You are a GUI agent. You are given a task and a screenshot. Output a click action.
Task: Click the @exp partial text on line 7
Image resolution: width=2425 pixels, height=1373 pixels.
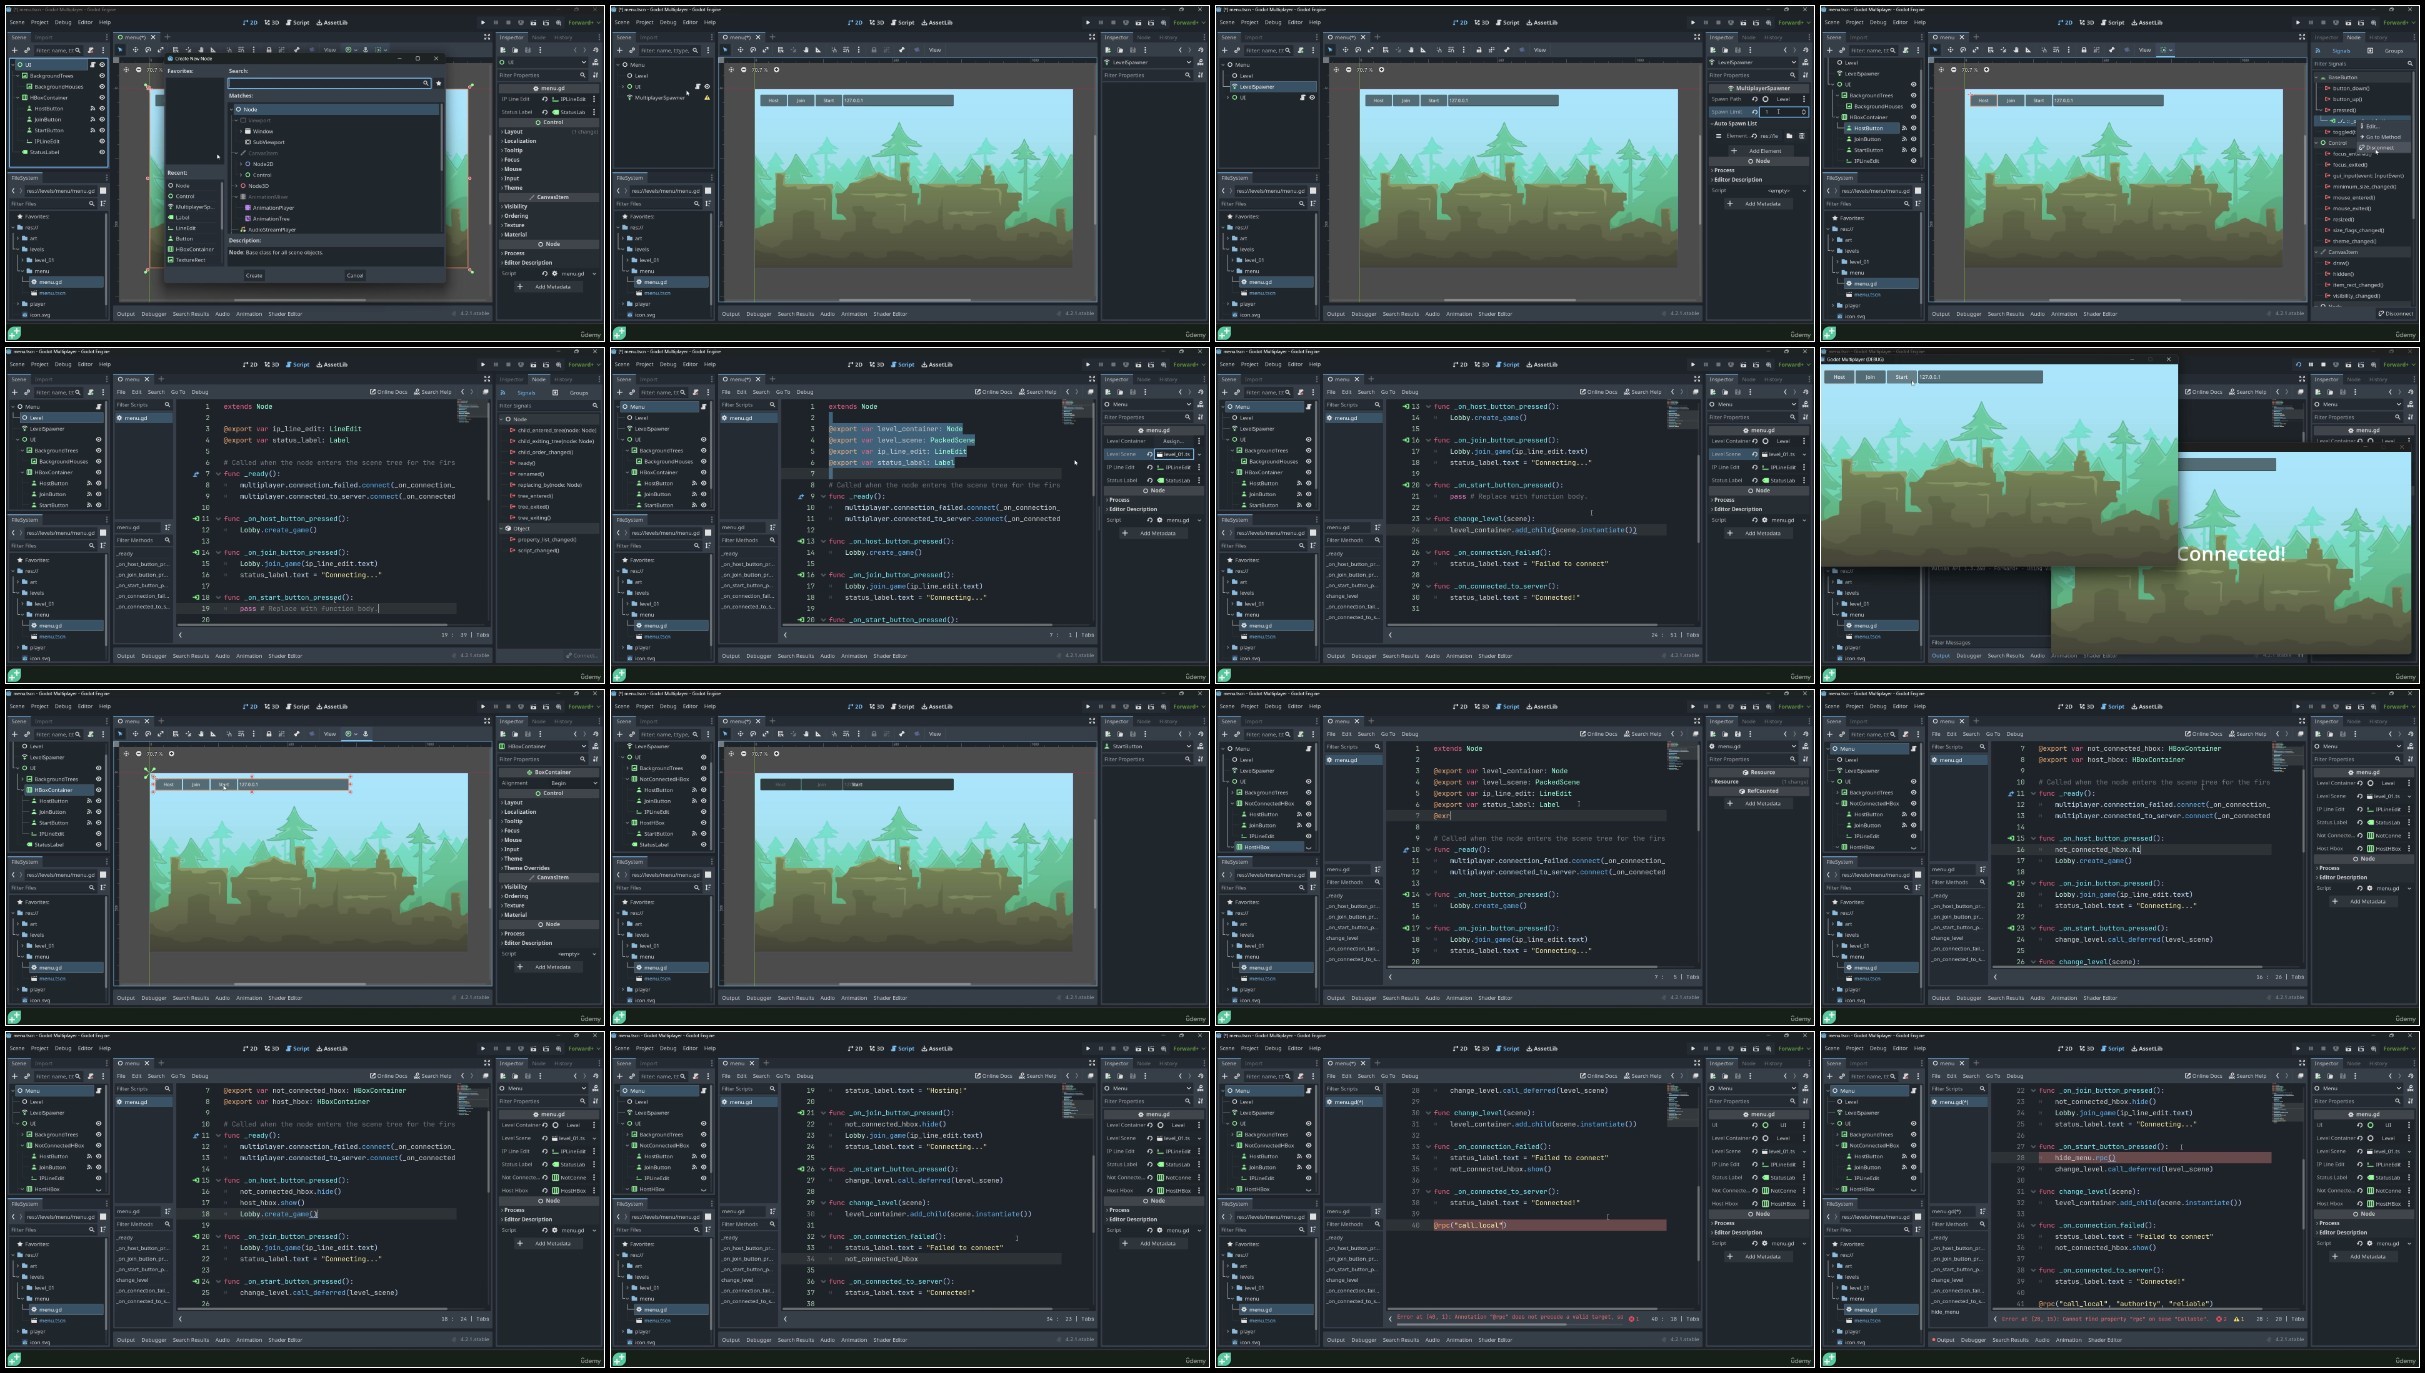pos(1441,816)
